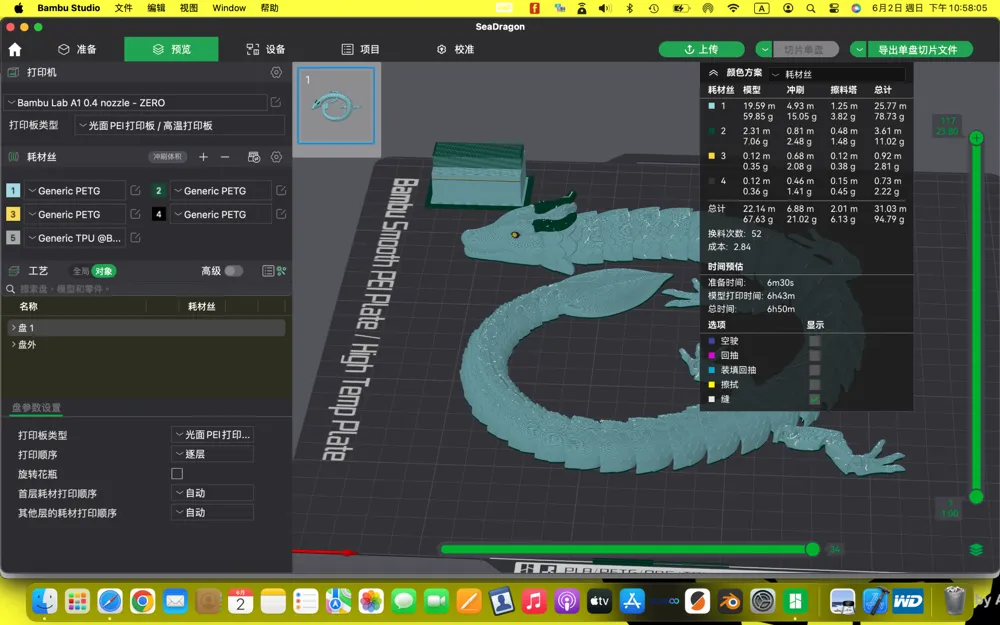The height and width of the screenshot is (625, 1000).
Task: Open Google Chrome in the dock
Action: [142, 601]
